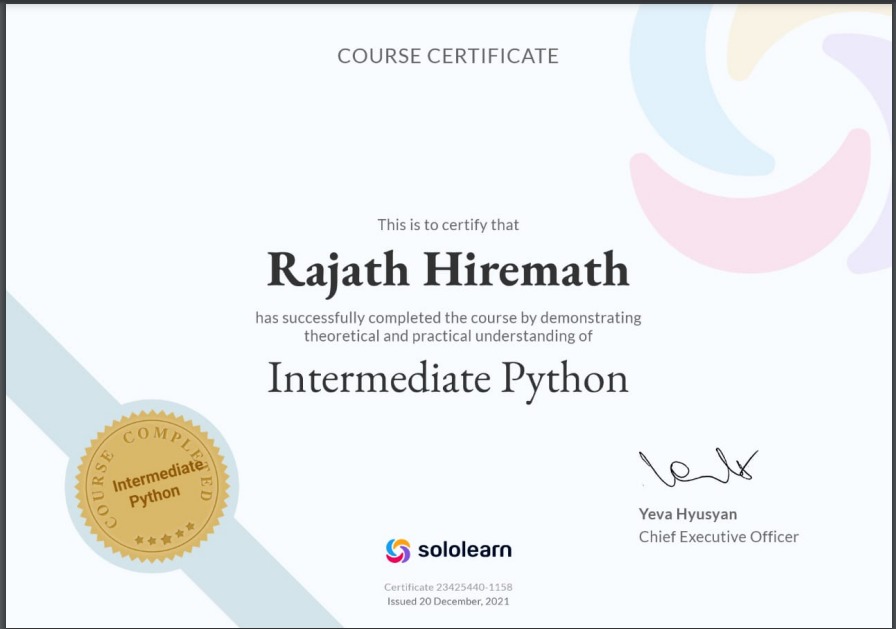This screenshot has height=629, width=896.
Task: Select the recipient name Rajath Hiremath
Action: point(448,269)
